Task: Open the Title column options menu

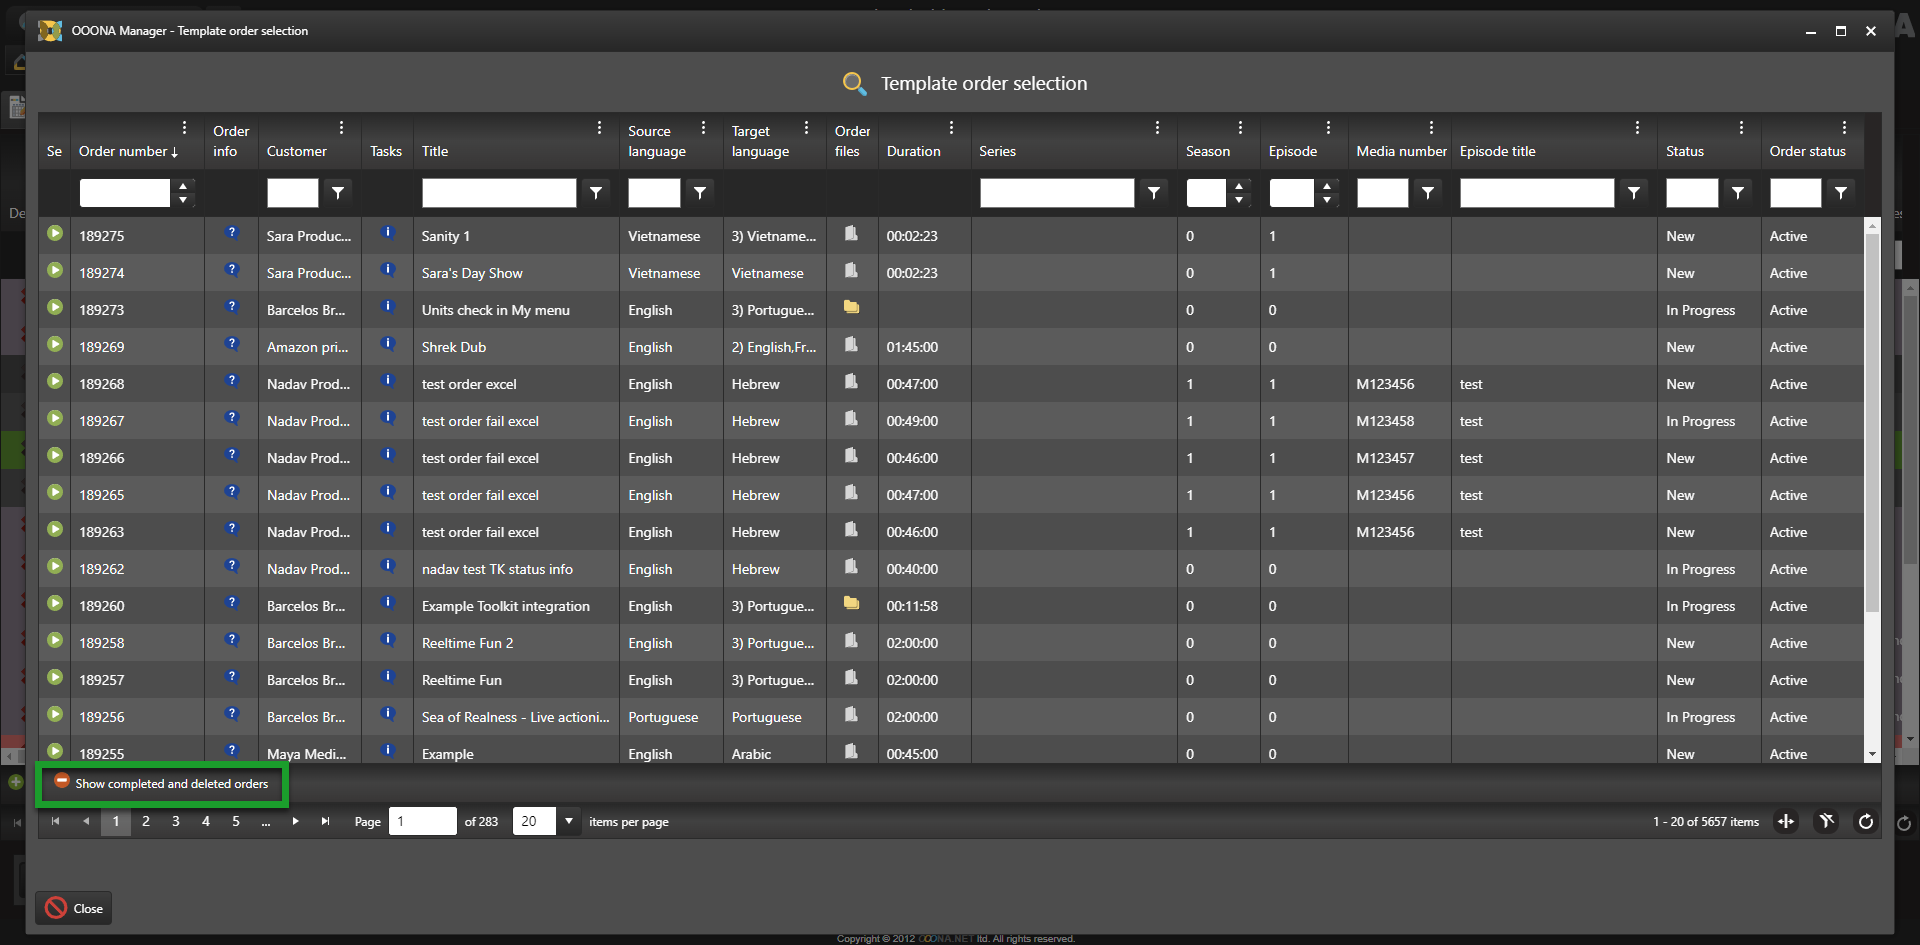Action: point(599,128)
